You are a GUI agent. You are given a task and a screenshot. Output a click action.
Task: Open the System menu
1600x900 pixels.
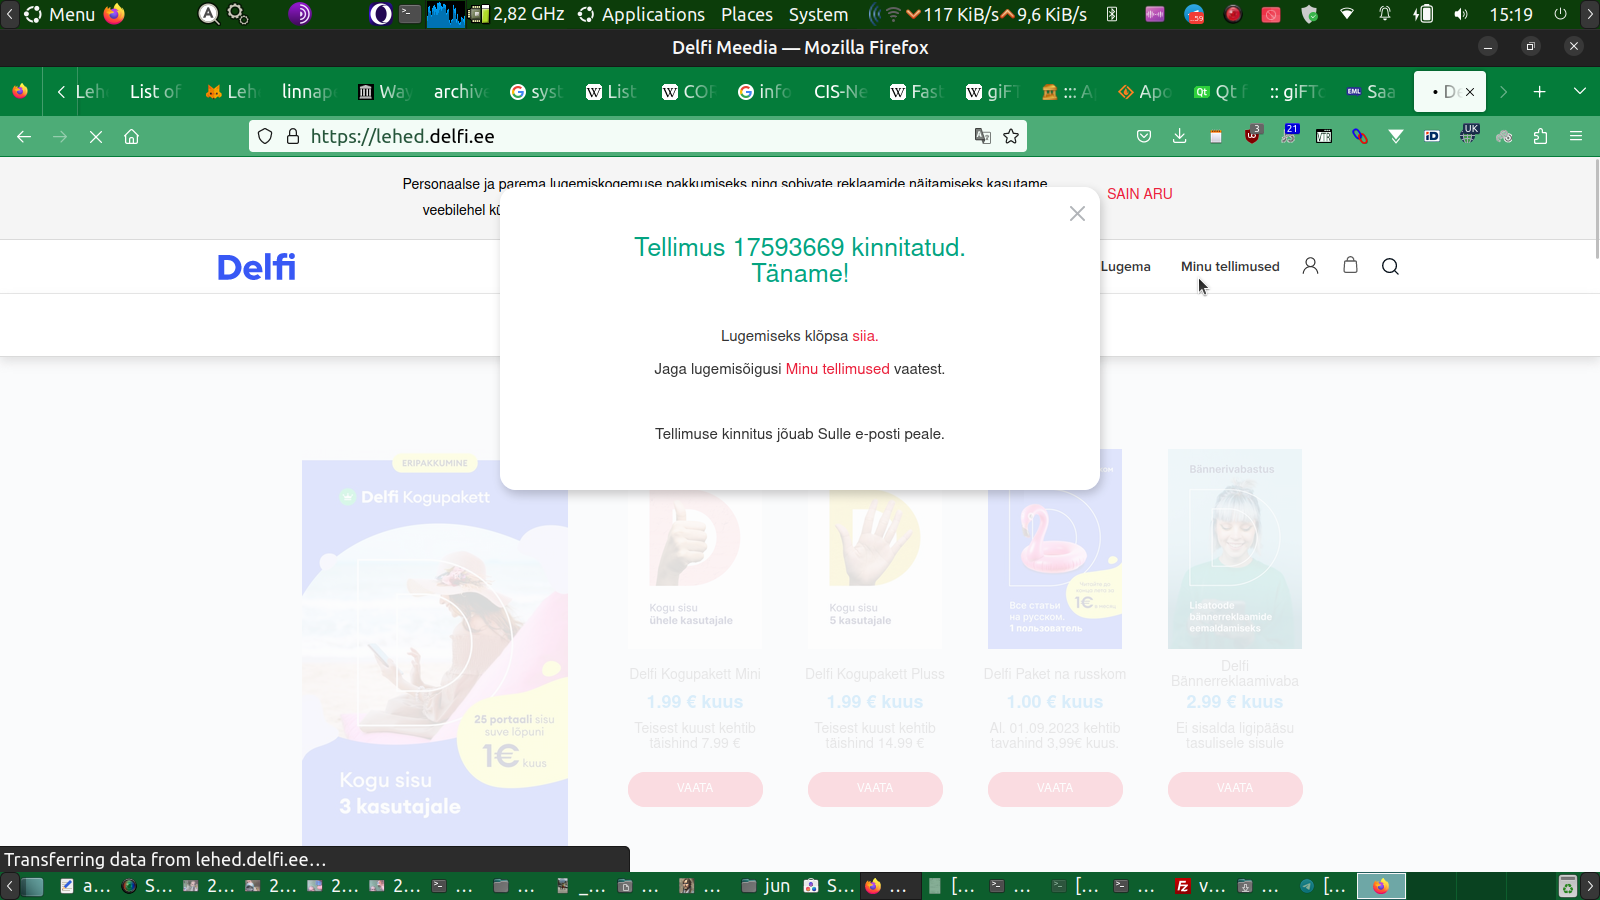[x=818, y=14]
